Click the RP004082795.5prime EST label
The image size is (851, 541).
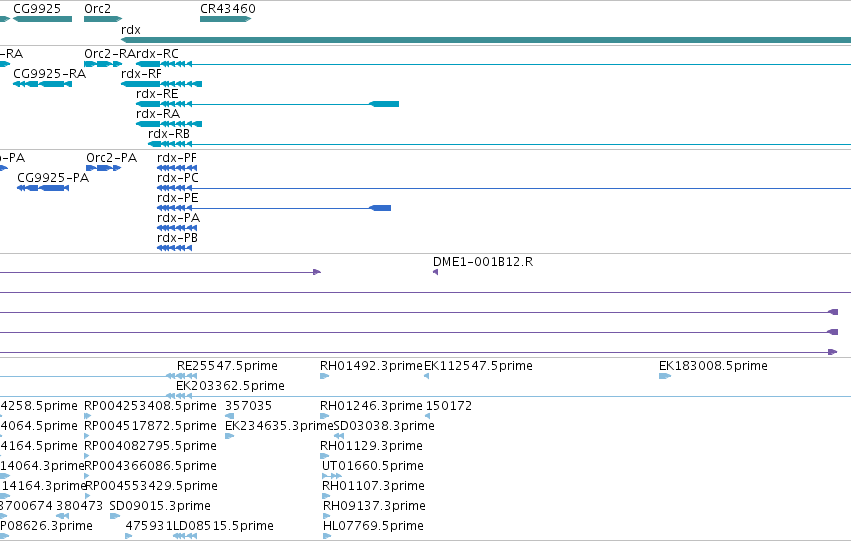coord(150,446)
